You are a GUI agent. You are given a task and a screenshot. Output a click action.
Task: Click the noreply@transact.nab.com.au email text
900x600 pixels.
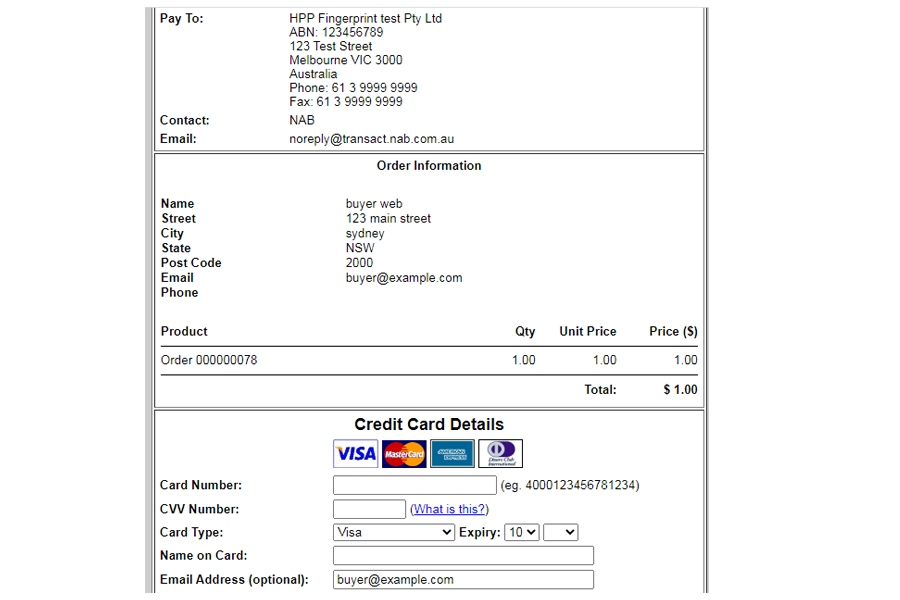371,139
